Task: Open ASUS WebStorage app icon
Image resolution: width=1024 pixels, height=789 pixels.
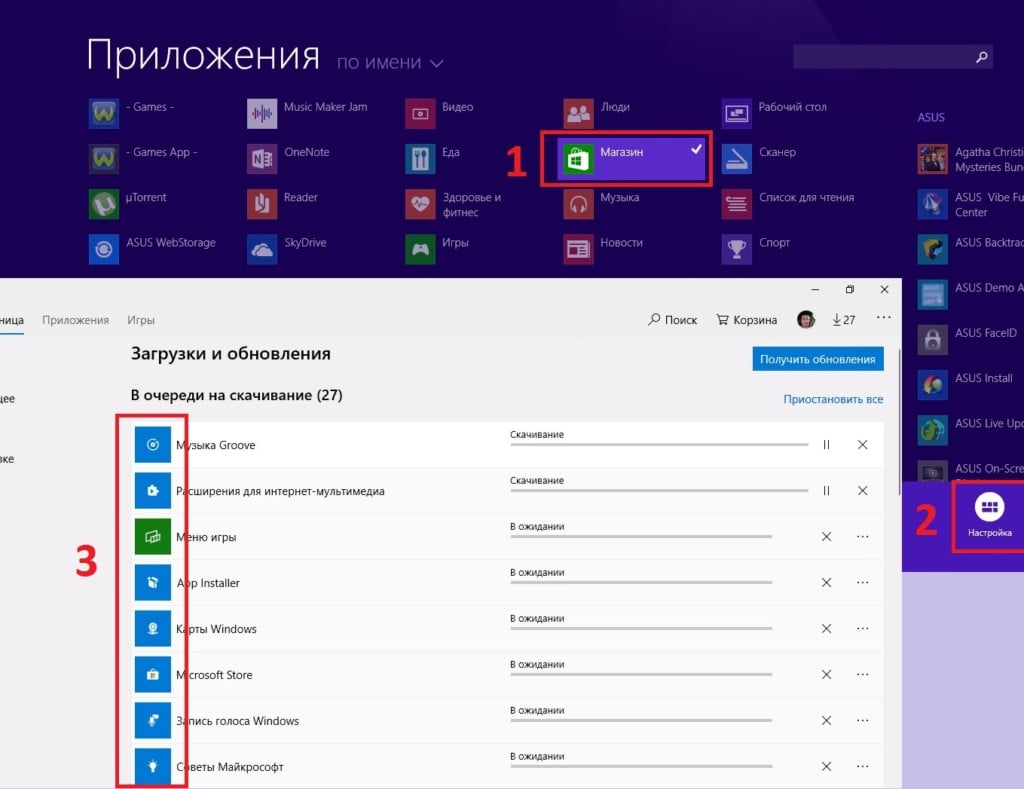Action: point(104,249)
